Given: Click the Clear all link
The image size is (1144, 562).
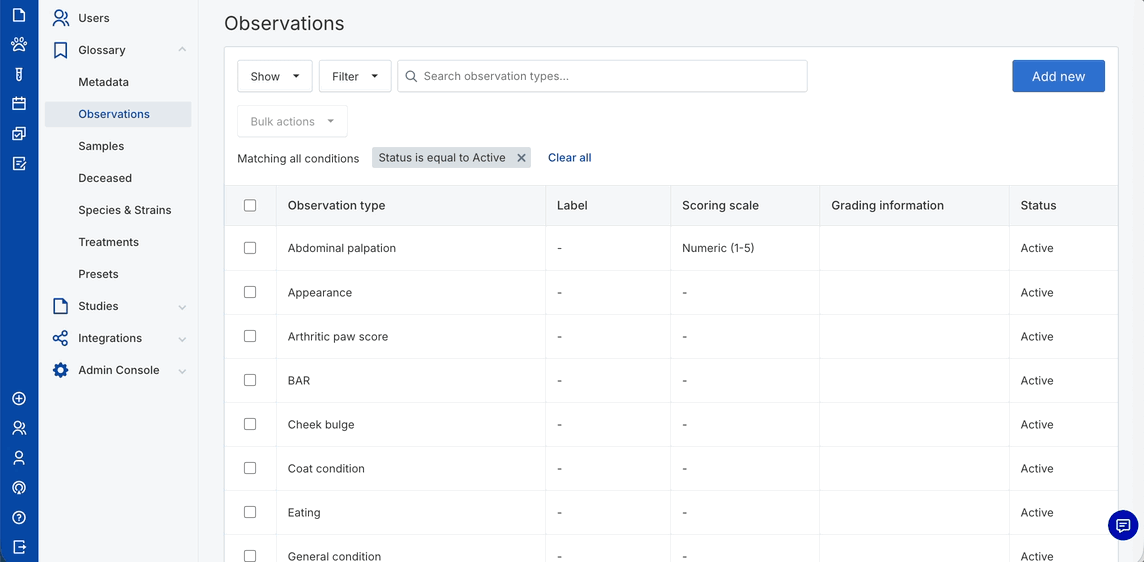Looking at the screenshot, I should [569, 158].
